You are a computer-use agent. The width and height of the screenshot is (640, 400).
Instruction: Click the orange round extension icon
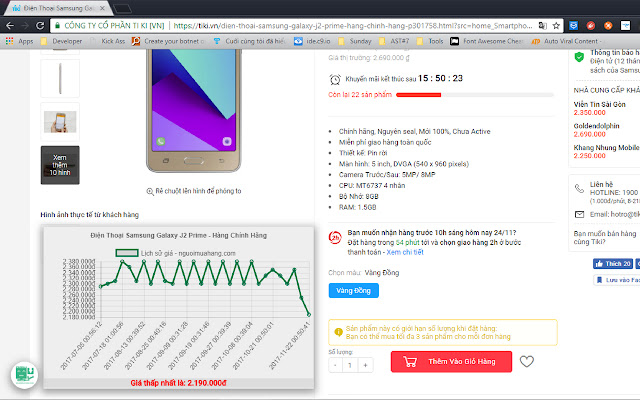click(x=608, y=26)
